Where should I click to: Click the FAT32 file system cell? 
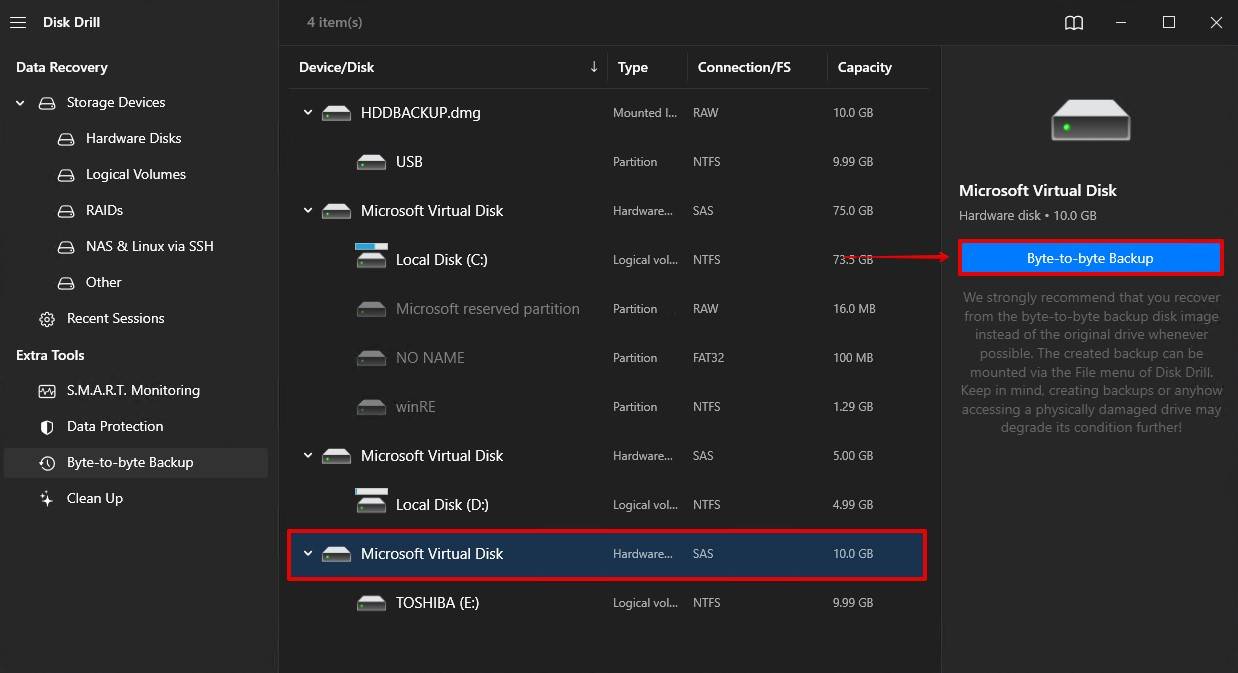point(708,358)
